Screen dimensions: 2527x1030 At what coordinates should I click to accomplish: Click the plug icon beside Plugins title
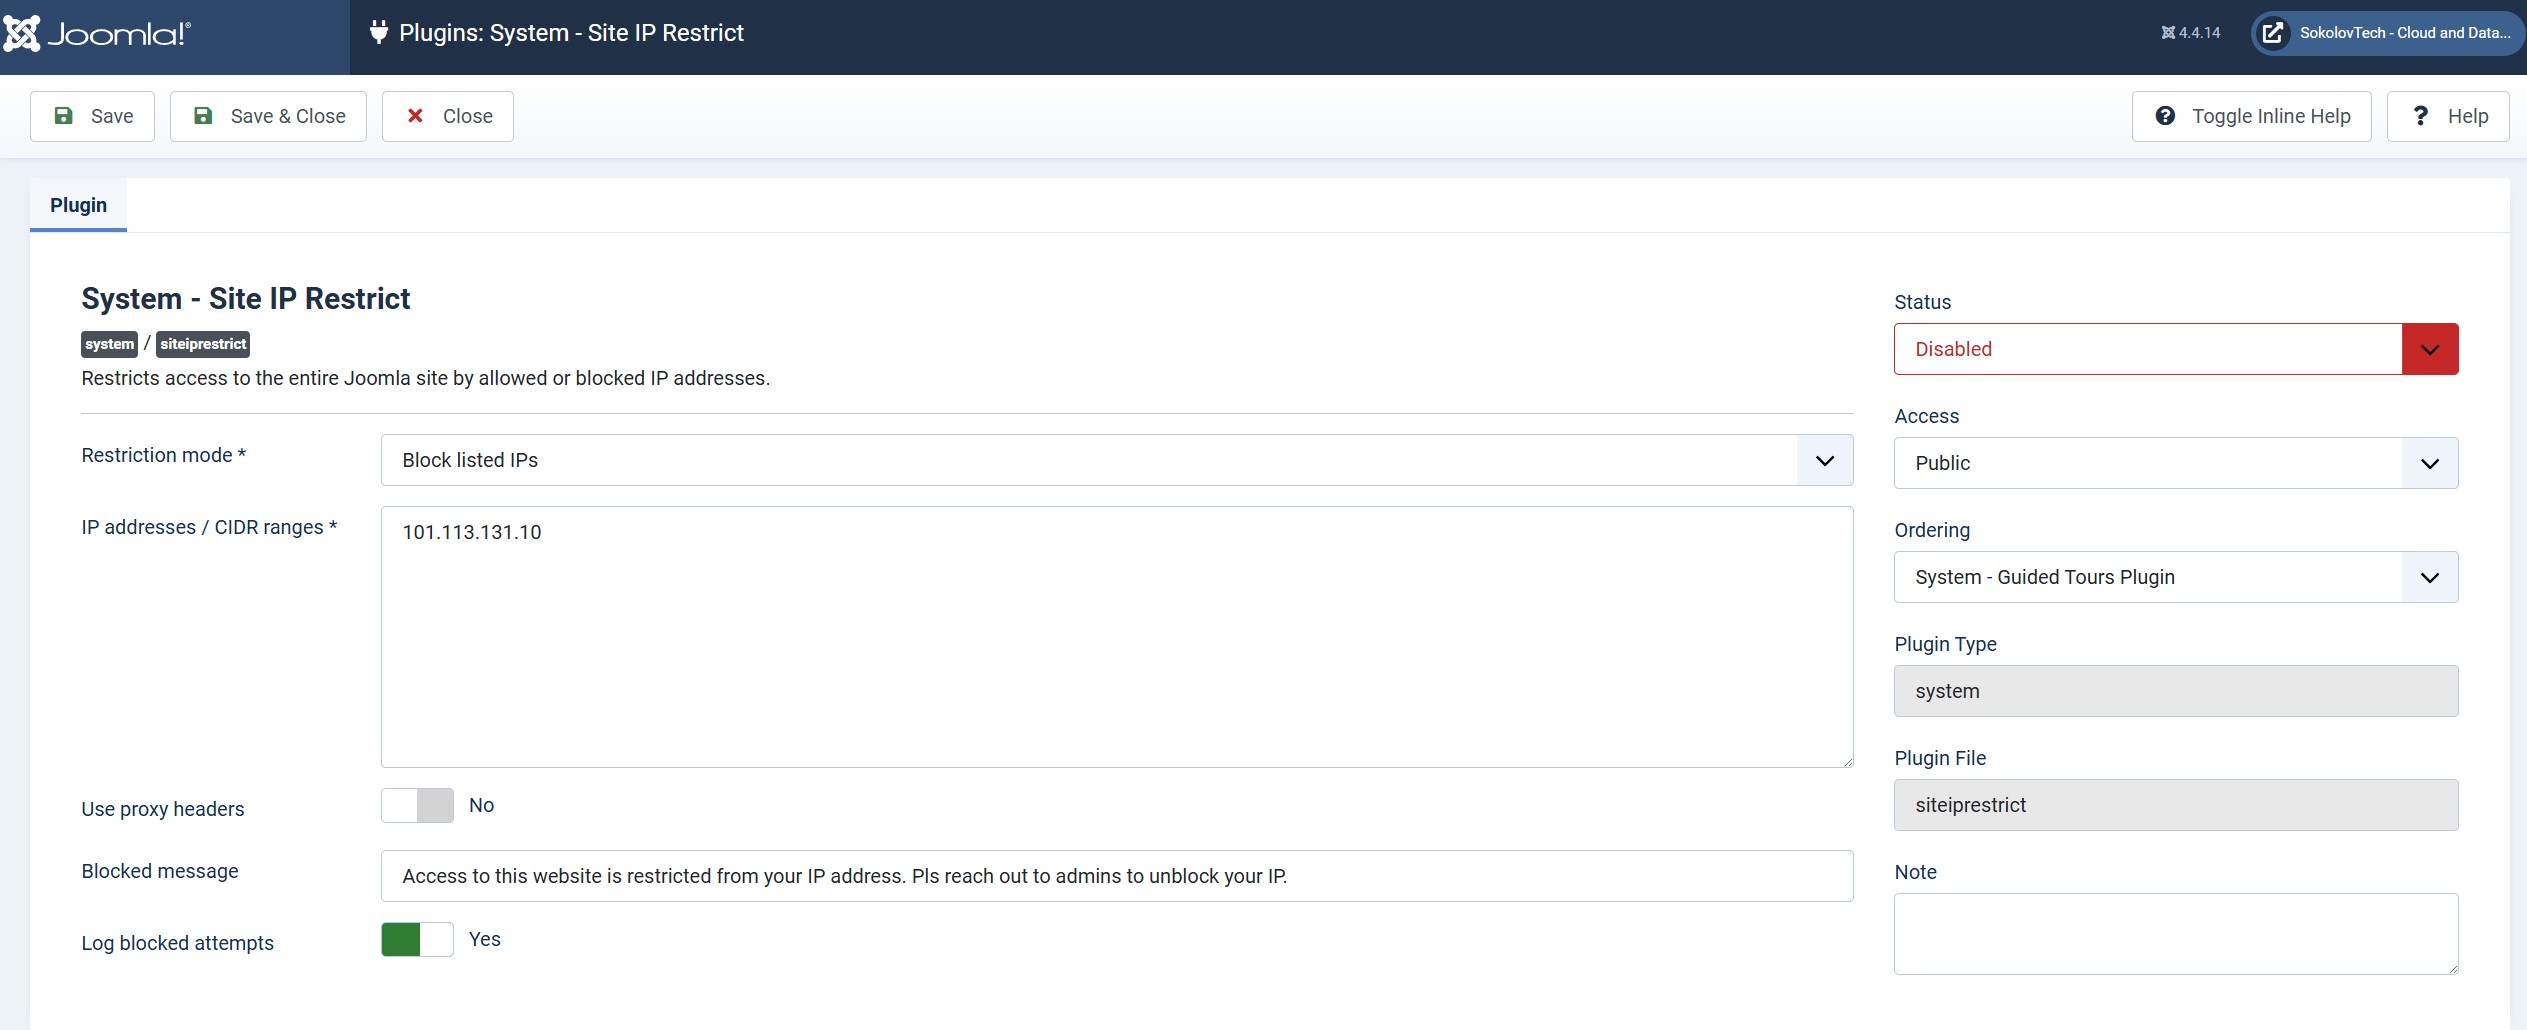coord(379,32)
